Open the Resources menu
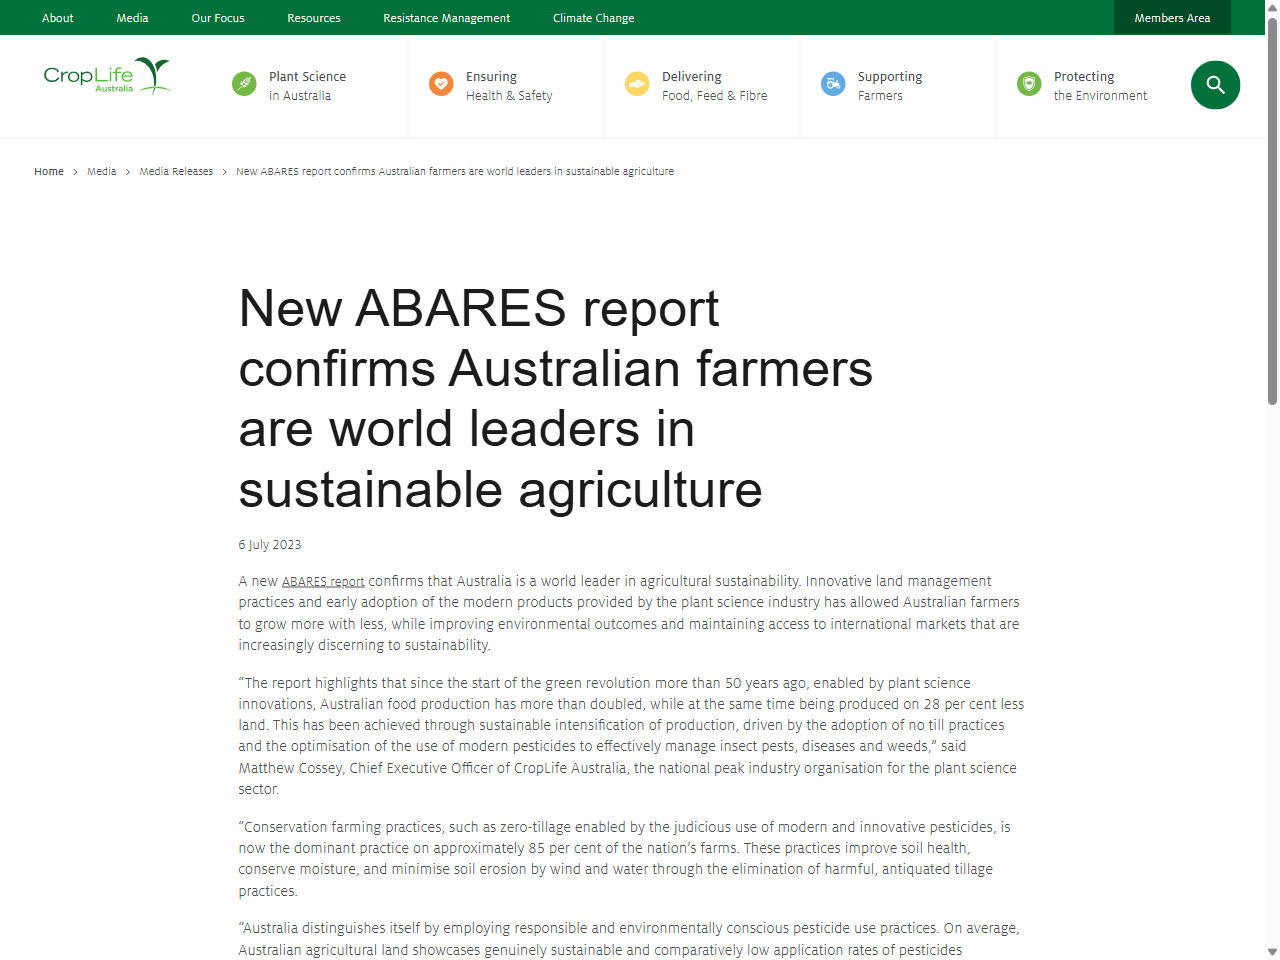Screen dimensions: 1280x960 coord(313,17)
